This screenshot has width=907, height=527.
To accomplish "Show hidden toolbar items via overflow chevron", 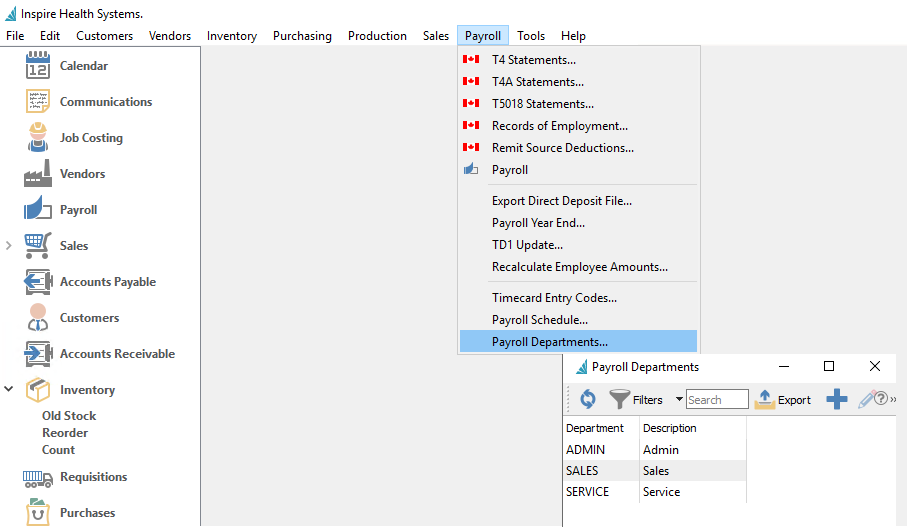I will pos(893,399).
